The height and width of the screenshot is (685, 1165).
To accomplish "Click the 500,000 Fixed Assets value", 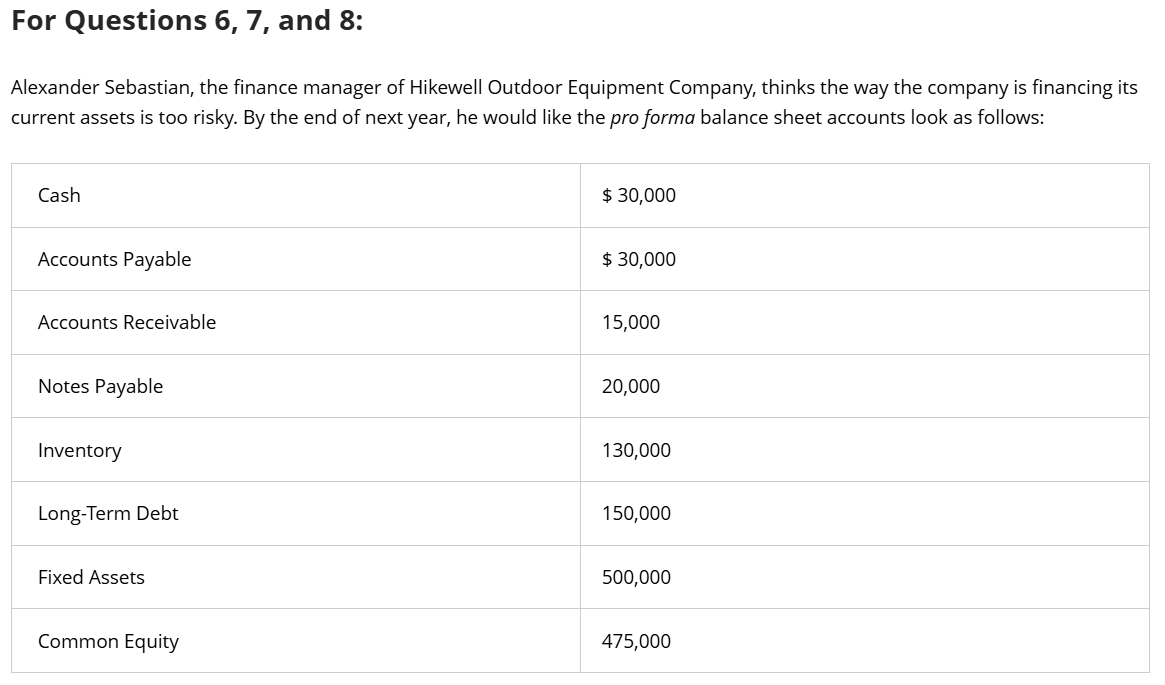I will click(x=636, y=577).
